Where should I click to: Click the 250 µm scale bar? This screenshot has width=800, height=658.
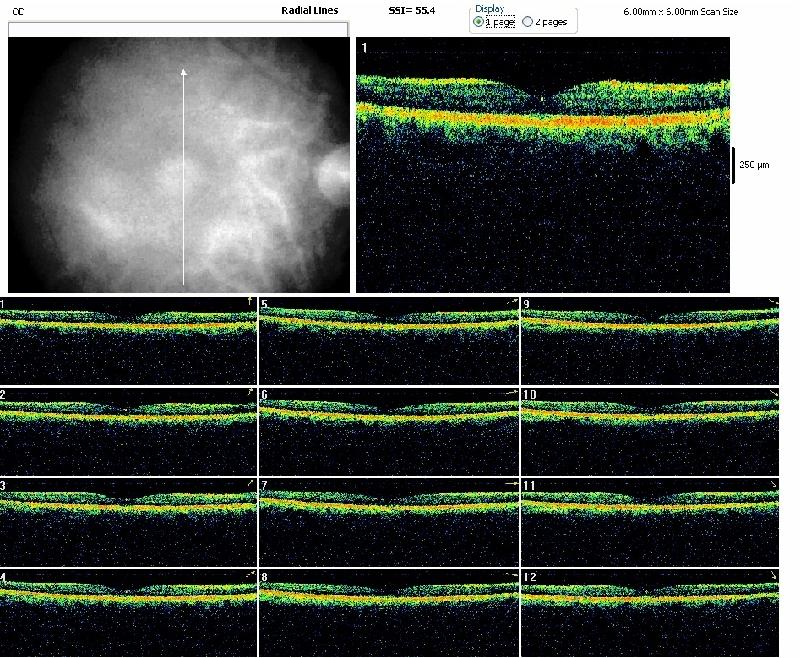tap(733, 164)
